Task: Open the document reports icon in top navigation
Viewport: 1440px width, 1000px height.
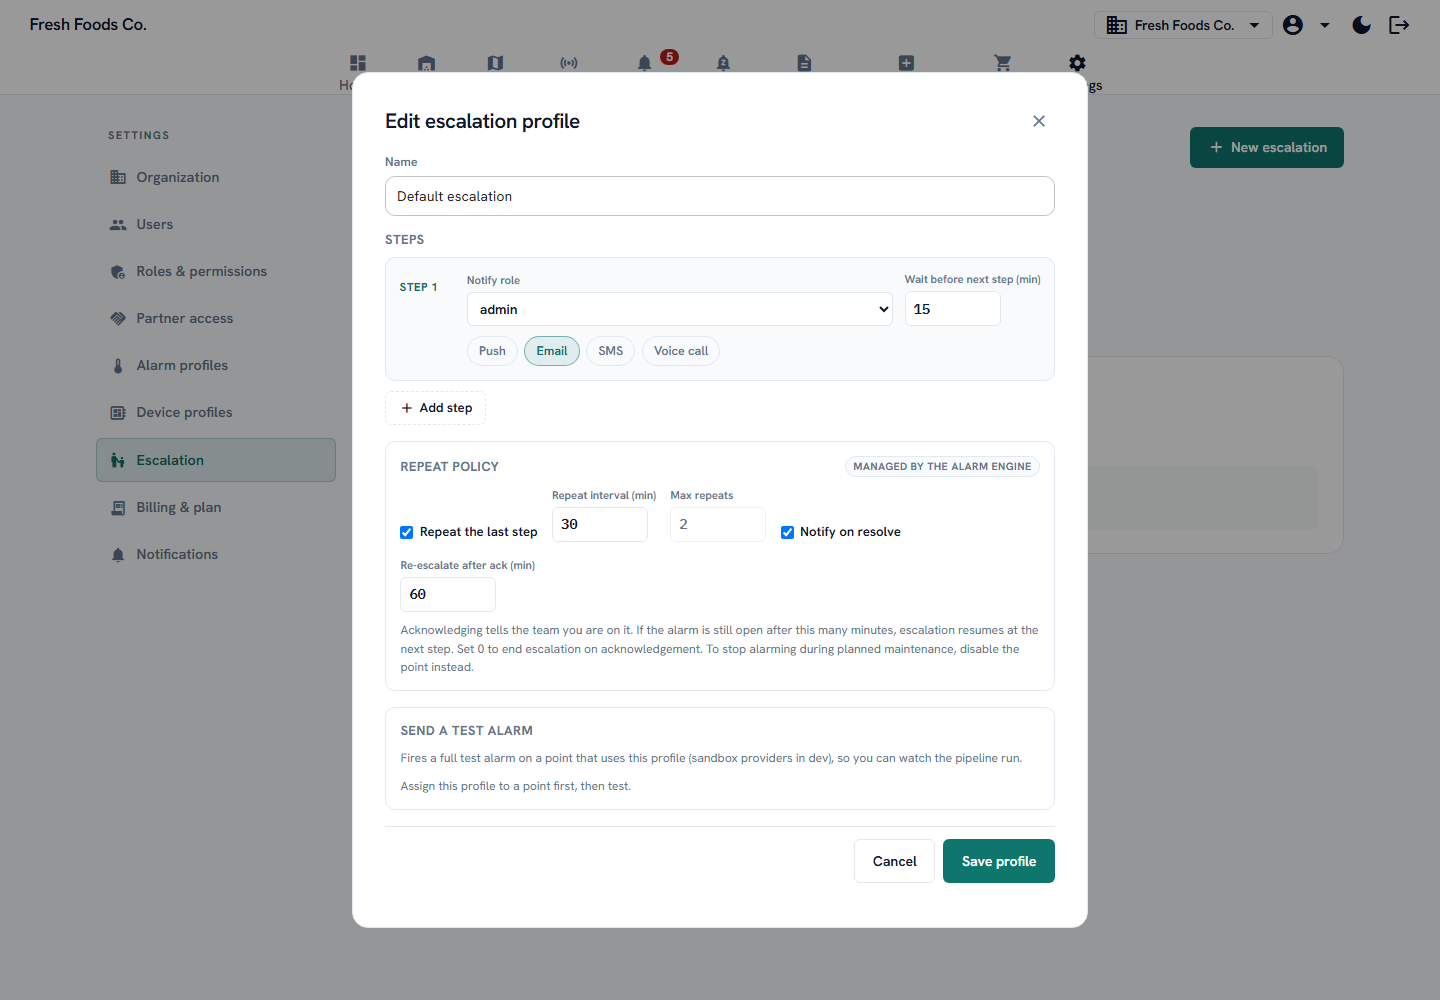Action: point(804,63)
